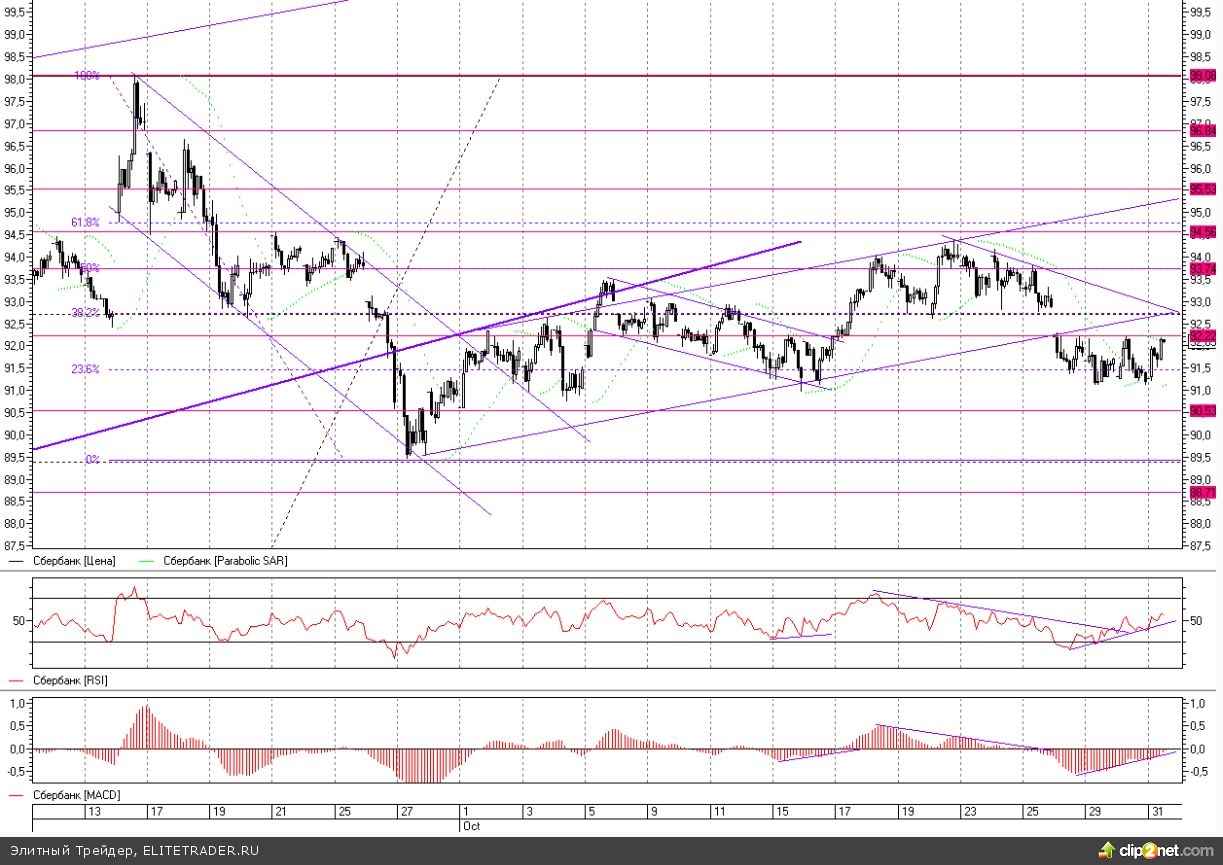1223x865 pixels.
Task: Select the 96.84 pink price level tag
Action: pyautogui.click(x=1201, y=130)
